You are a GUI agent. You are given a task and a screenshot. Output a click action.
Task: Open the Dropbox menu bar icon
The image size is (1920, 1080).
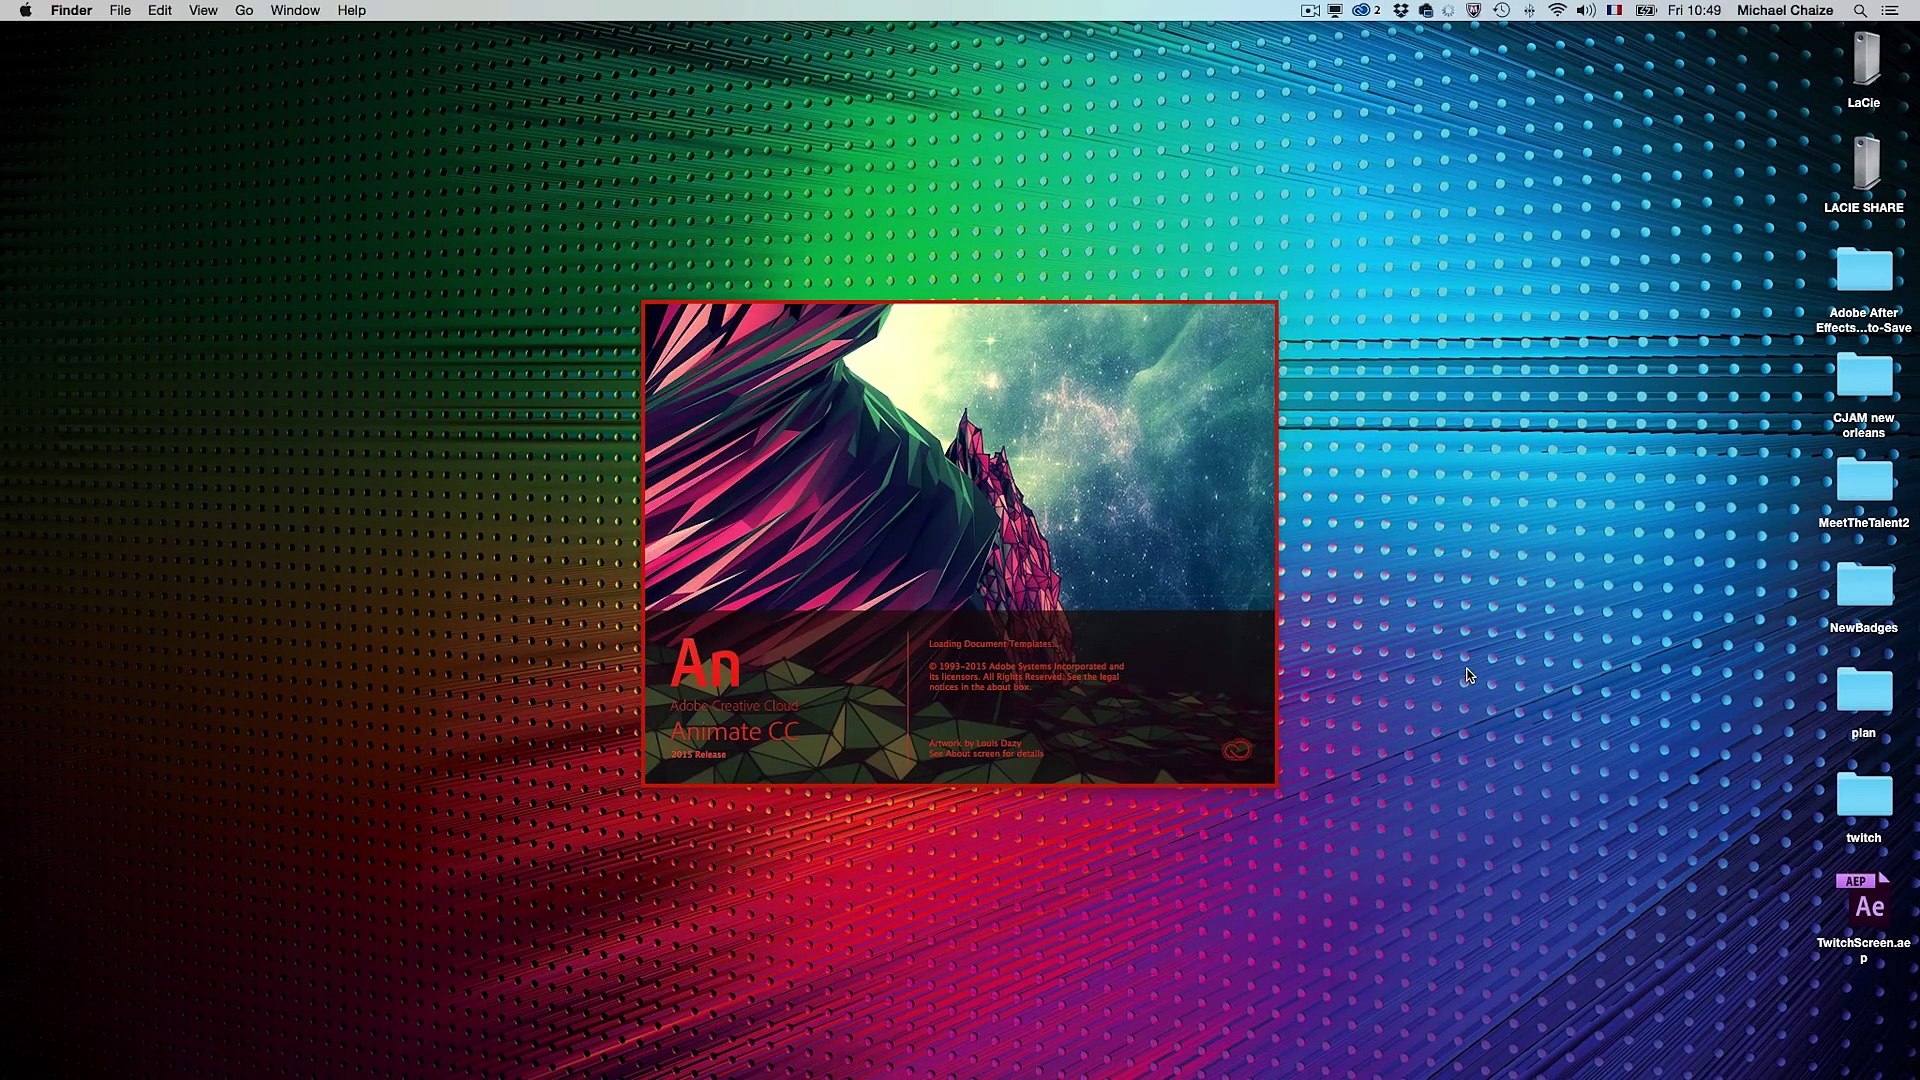tap(1400, 10)
